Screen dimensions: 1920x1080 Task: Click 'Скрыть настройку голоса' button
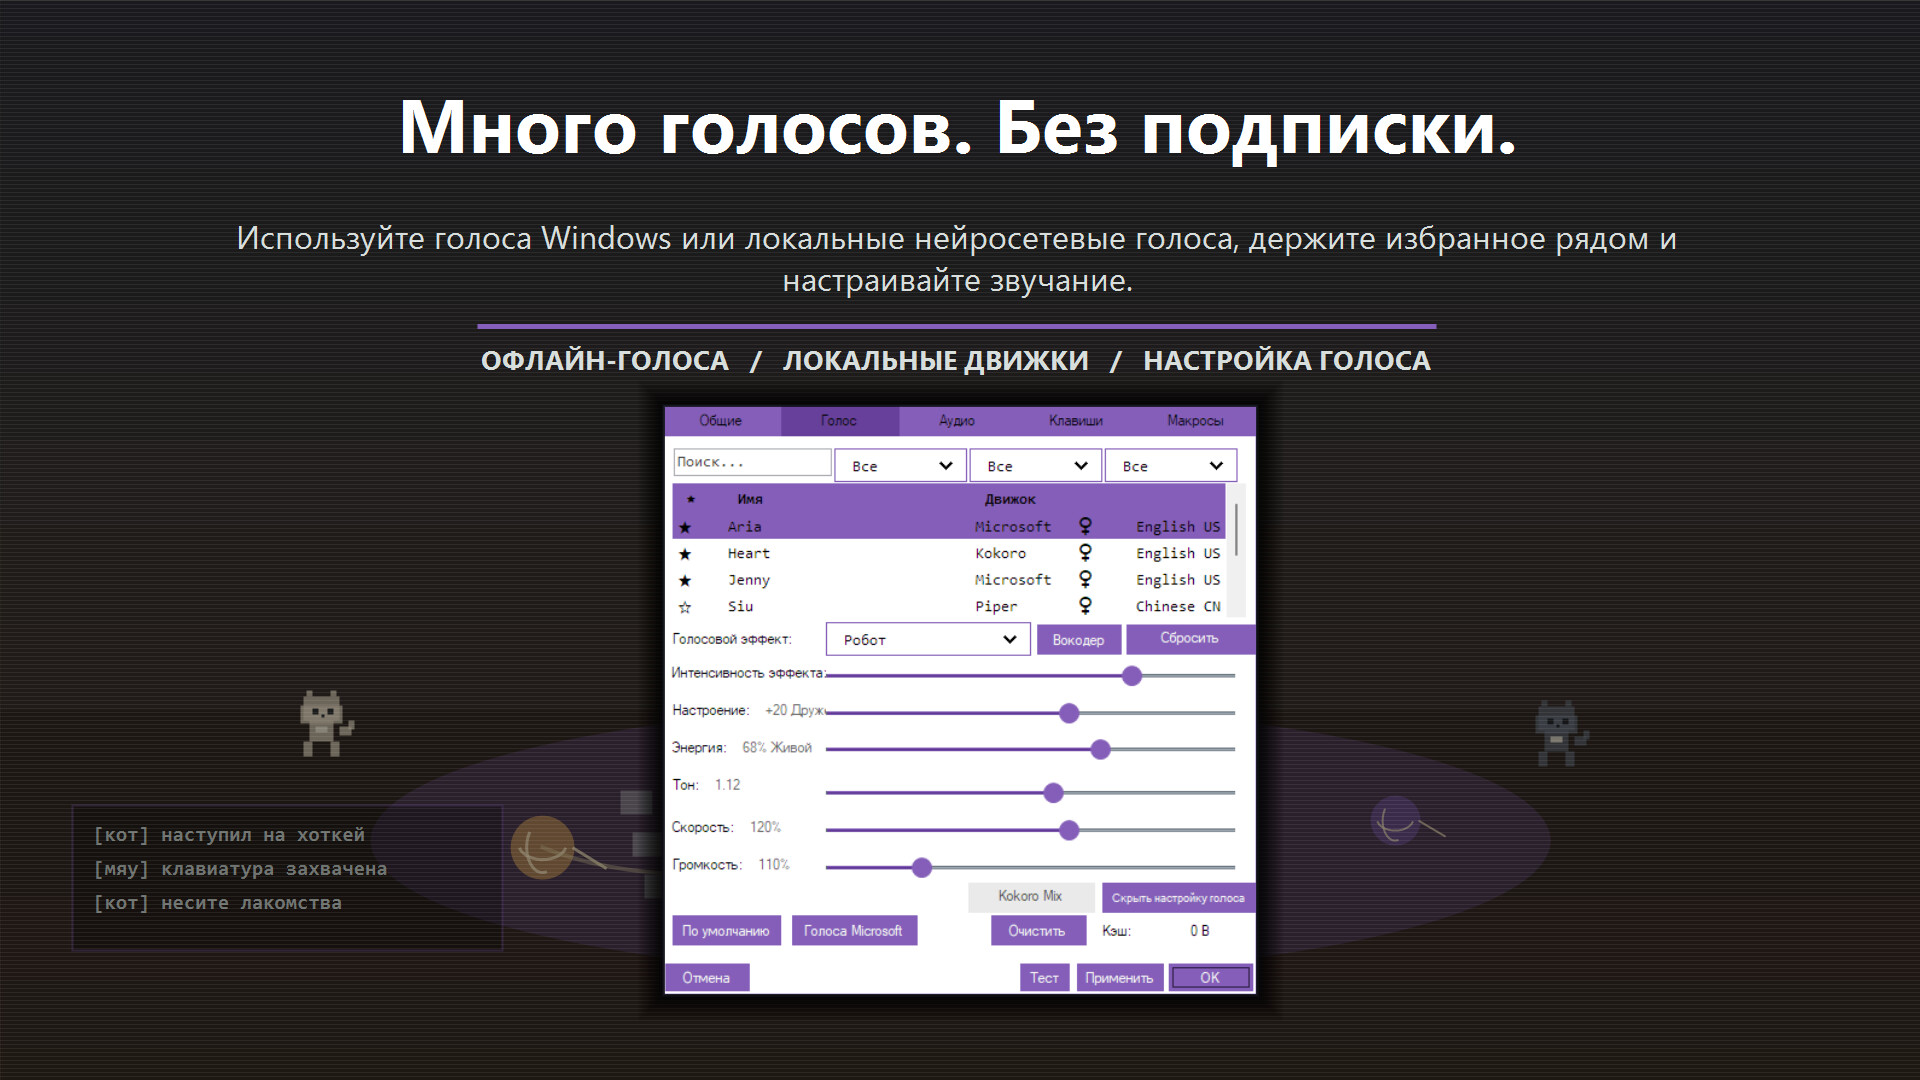tap(1178, 898)
